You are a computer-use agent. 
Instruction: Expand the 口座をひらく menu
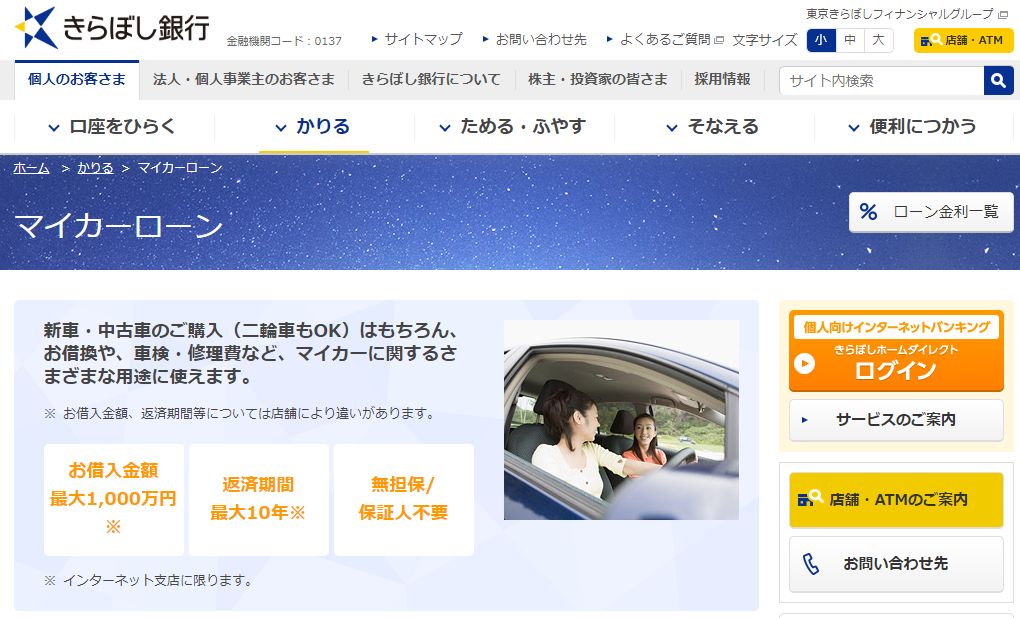[x=113, y=126]
